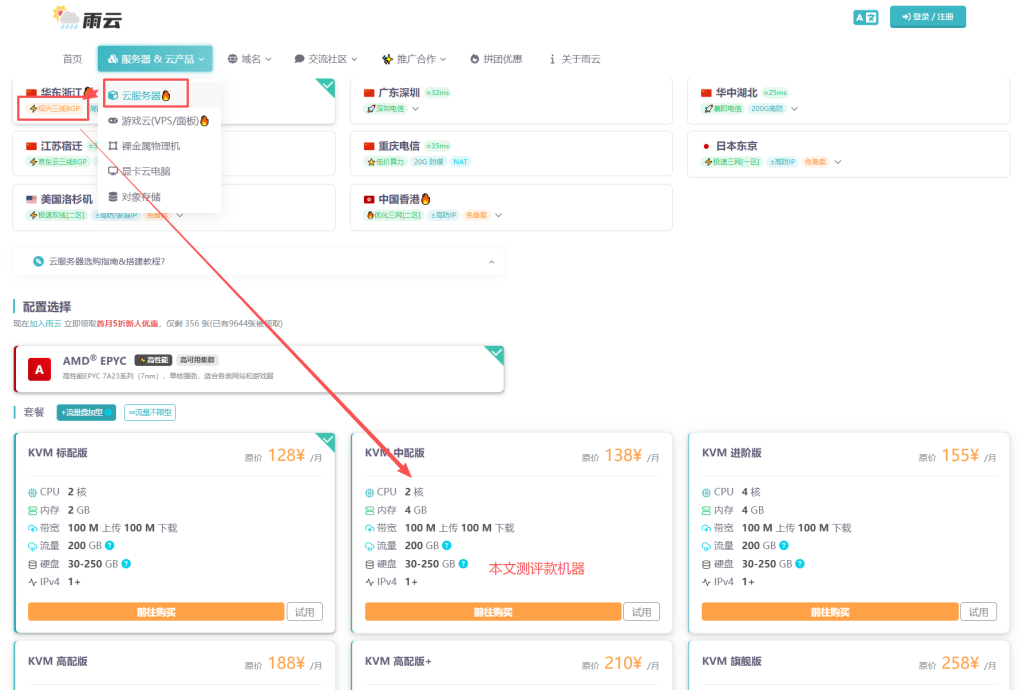Select the 流量叠加型 package toggle
1024x690 pixels.
86,413
